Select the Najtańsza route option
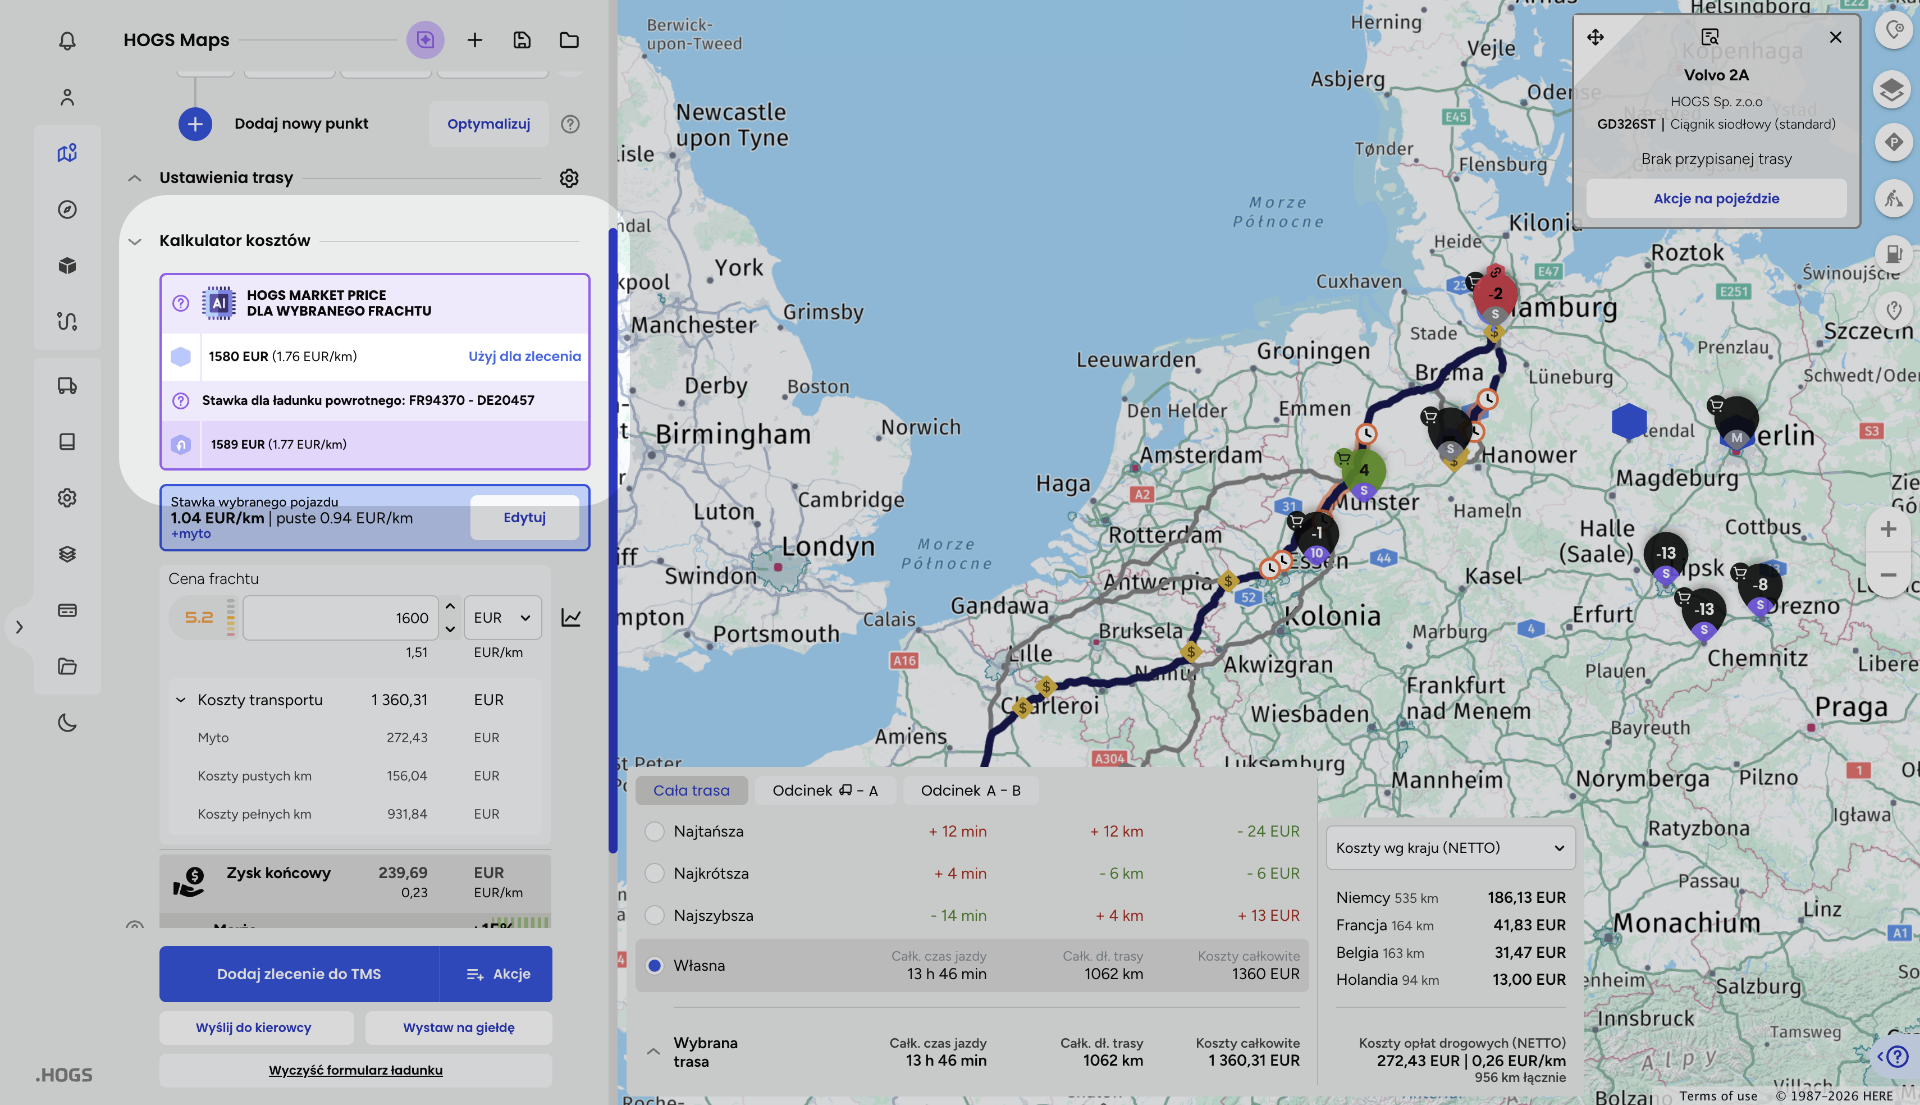This screenshot has width=1920, height=1105. coord(655,831)
